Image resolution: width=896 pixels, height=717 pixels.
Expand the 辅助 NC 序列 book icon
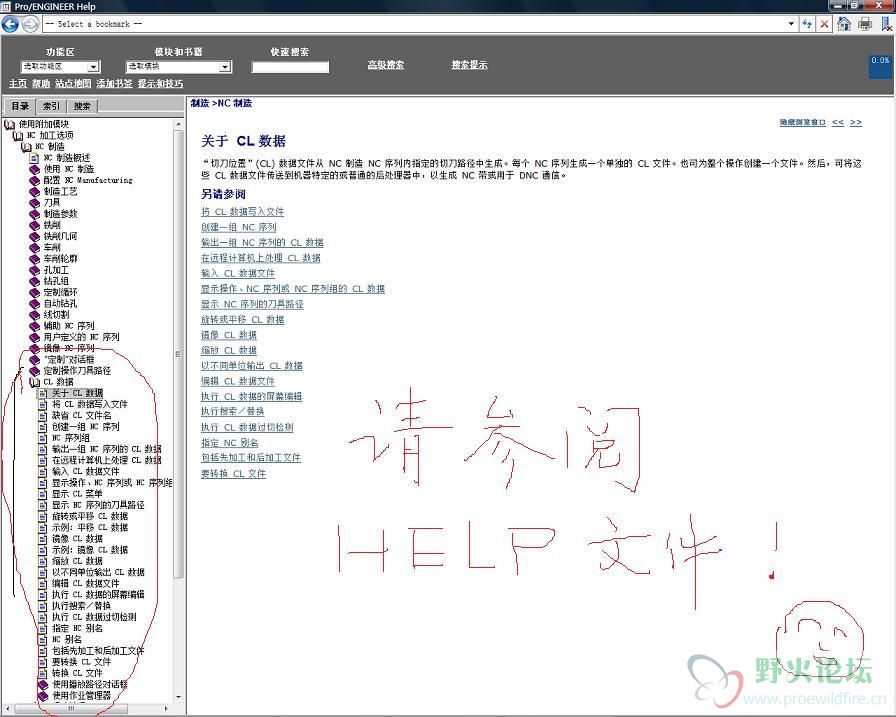click(34, 326)
